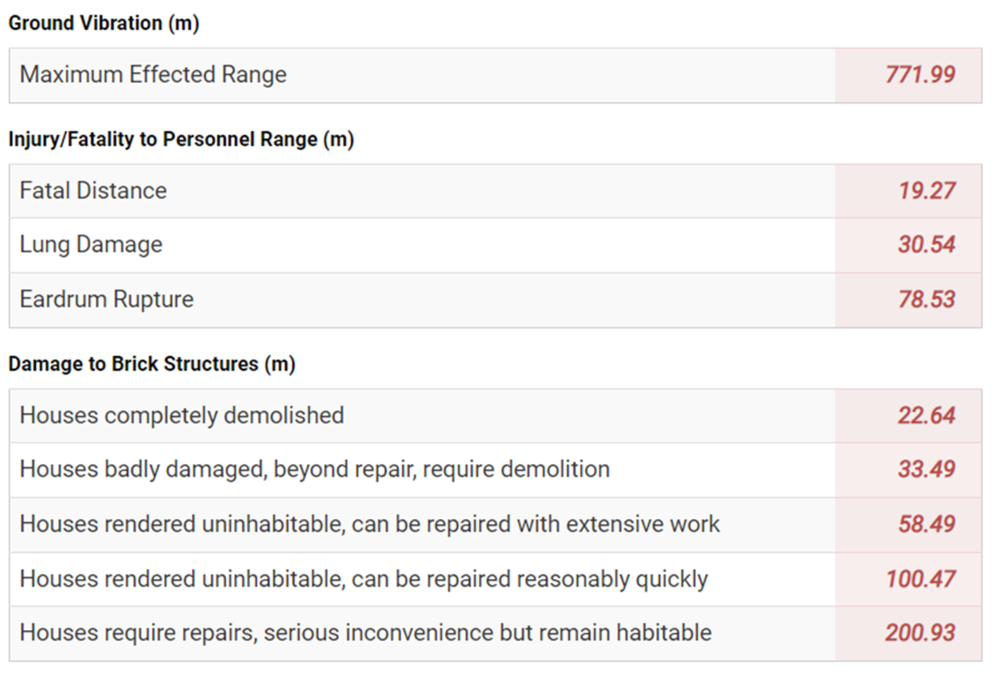Click the 22.64 demolished distance value
This screenshot has width=1000, height=678.
coord(926,415)
